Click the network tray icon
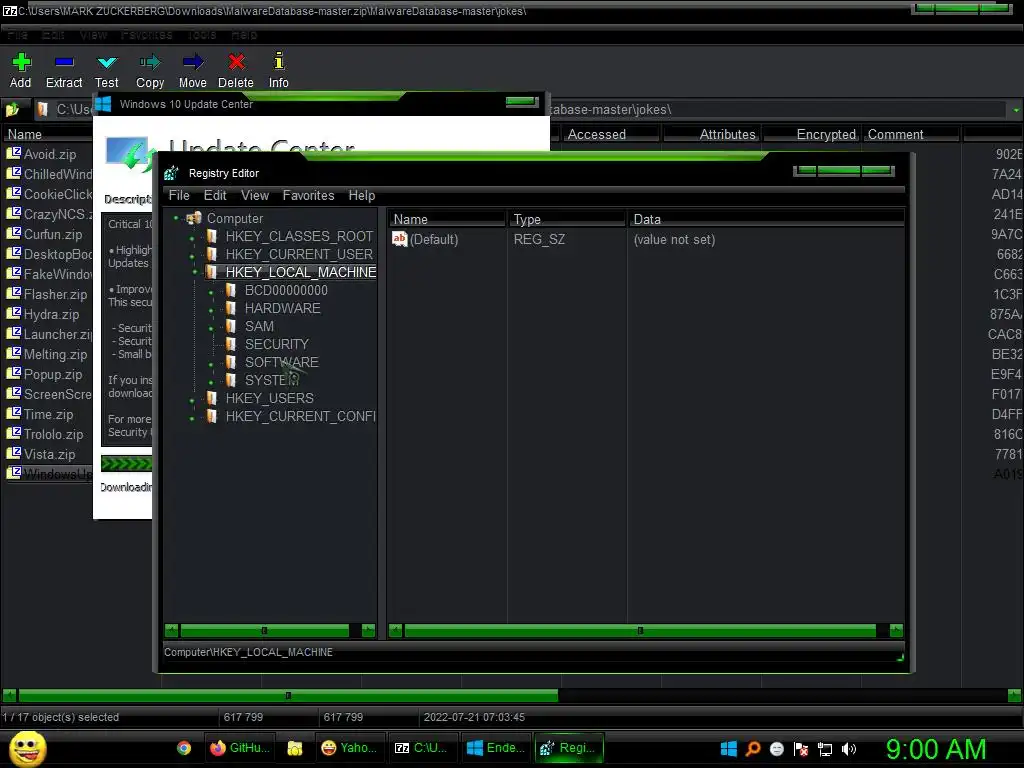Screen dimensions: 1024x768 point(825,749)
